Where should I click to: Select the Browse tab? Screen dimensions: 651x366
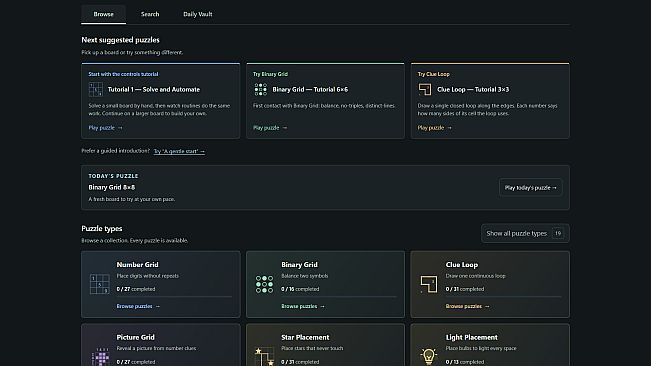103,14
